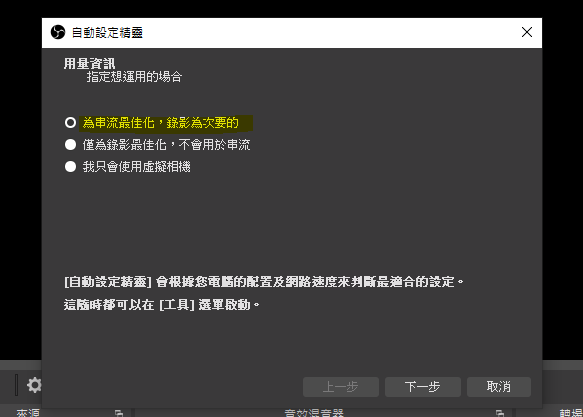This screenshot has width=583, height=417.
Task: Click the OBS logo in the title bar
Action: [x=58, y=32]
